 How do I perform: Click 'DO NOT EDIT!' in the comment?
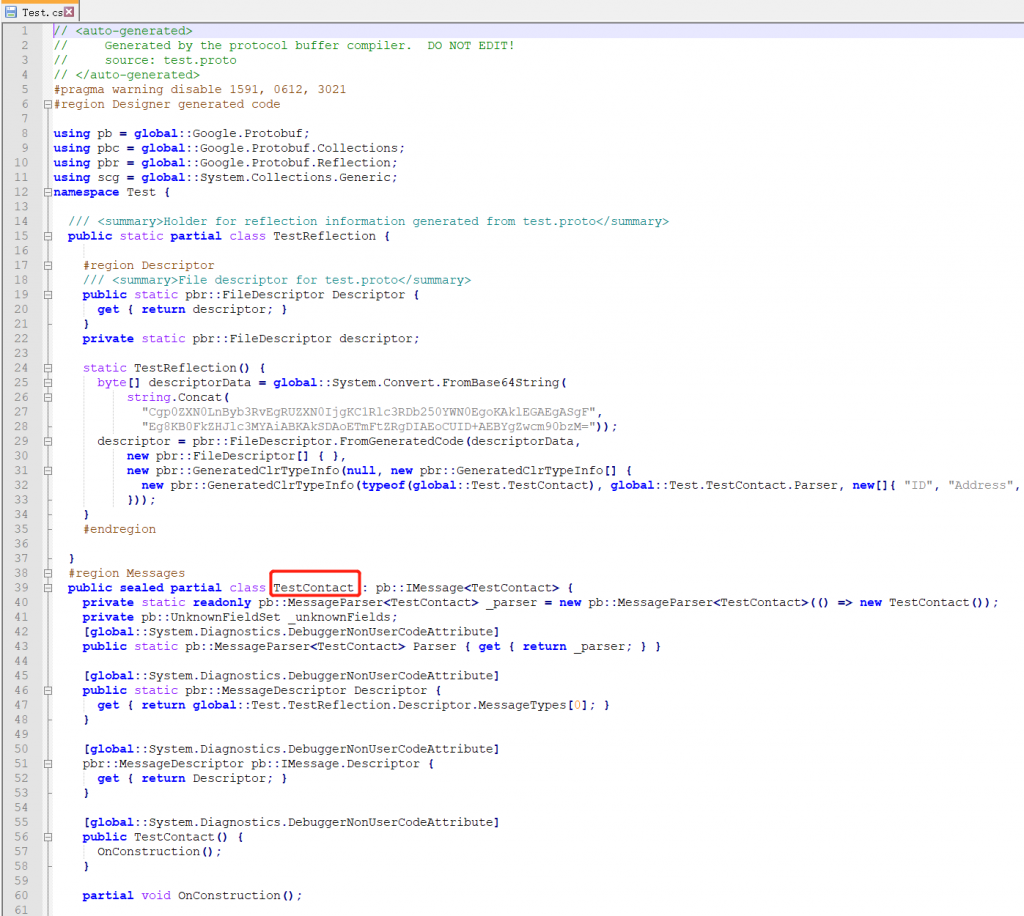[x=471, y=45]
